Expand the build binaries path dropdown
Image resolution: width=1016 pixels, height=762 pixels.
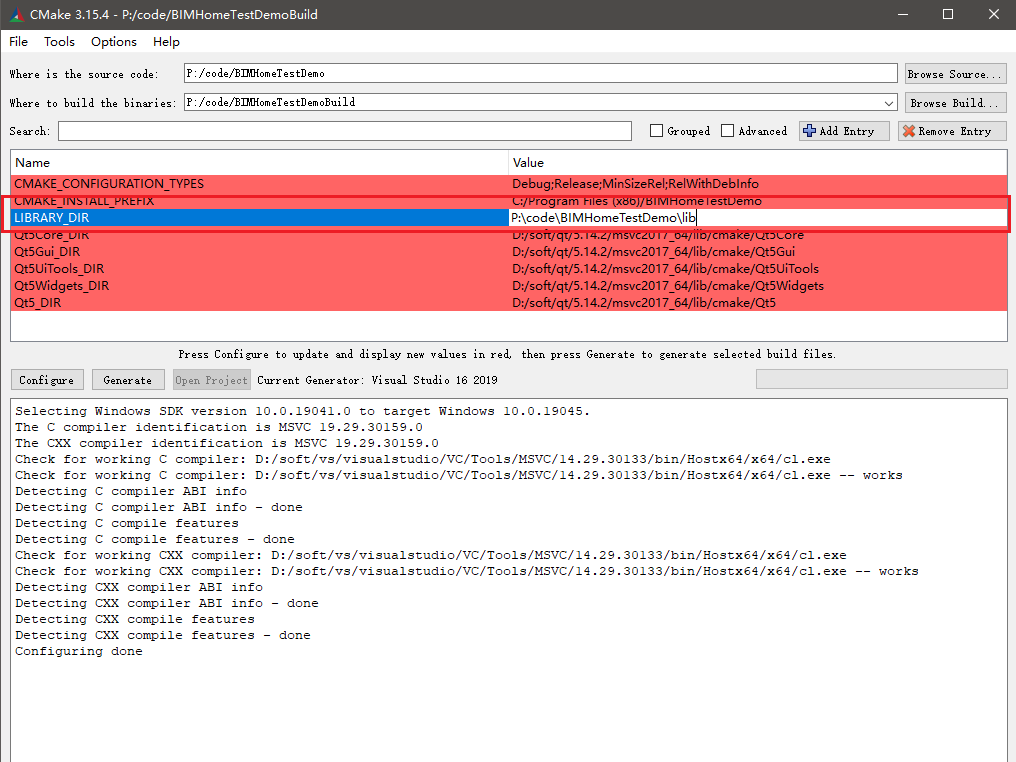(889, 102)
